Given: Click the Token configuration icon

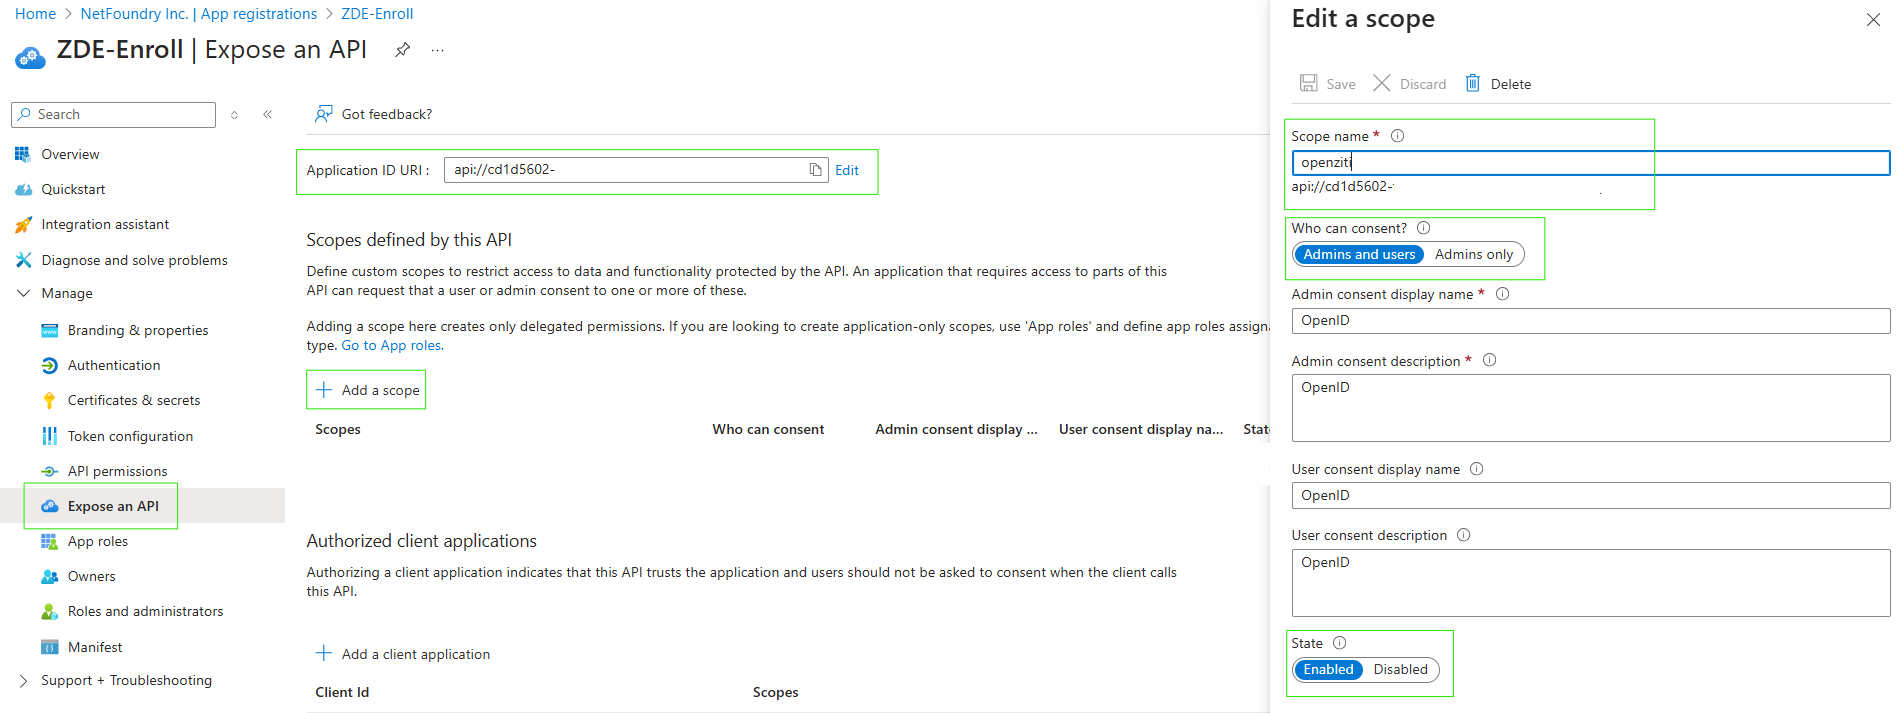Looking at the screenshot, I should click(x=49, y=436).
